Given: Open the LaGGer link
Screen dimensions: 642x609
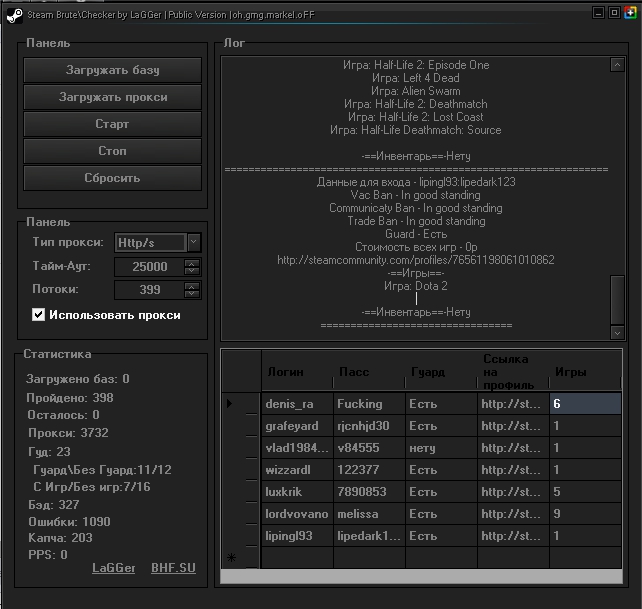Looking at the screenshot, I should click(113, 568).
